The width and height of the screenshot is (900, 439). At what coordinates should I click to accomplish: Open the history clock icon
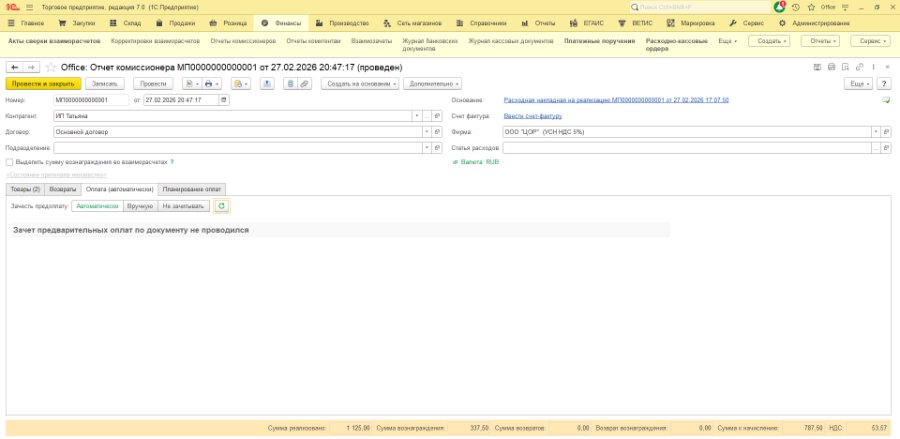796,7
